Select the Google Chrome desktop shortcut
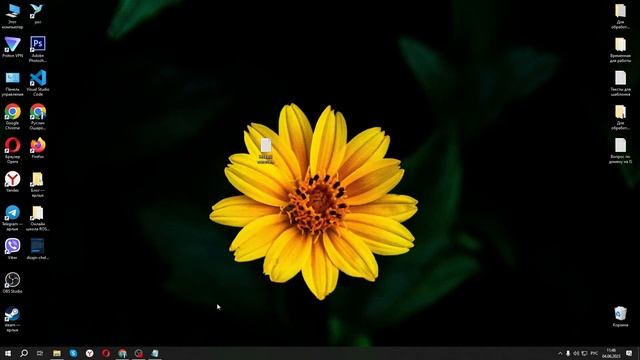640x360 pixels. [x=12, y=117]
